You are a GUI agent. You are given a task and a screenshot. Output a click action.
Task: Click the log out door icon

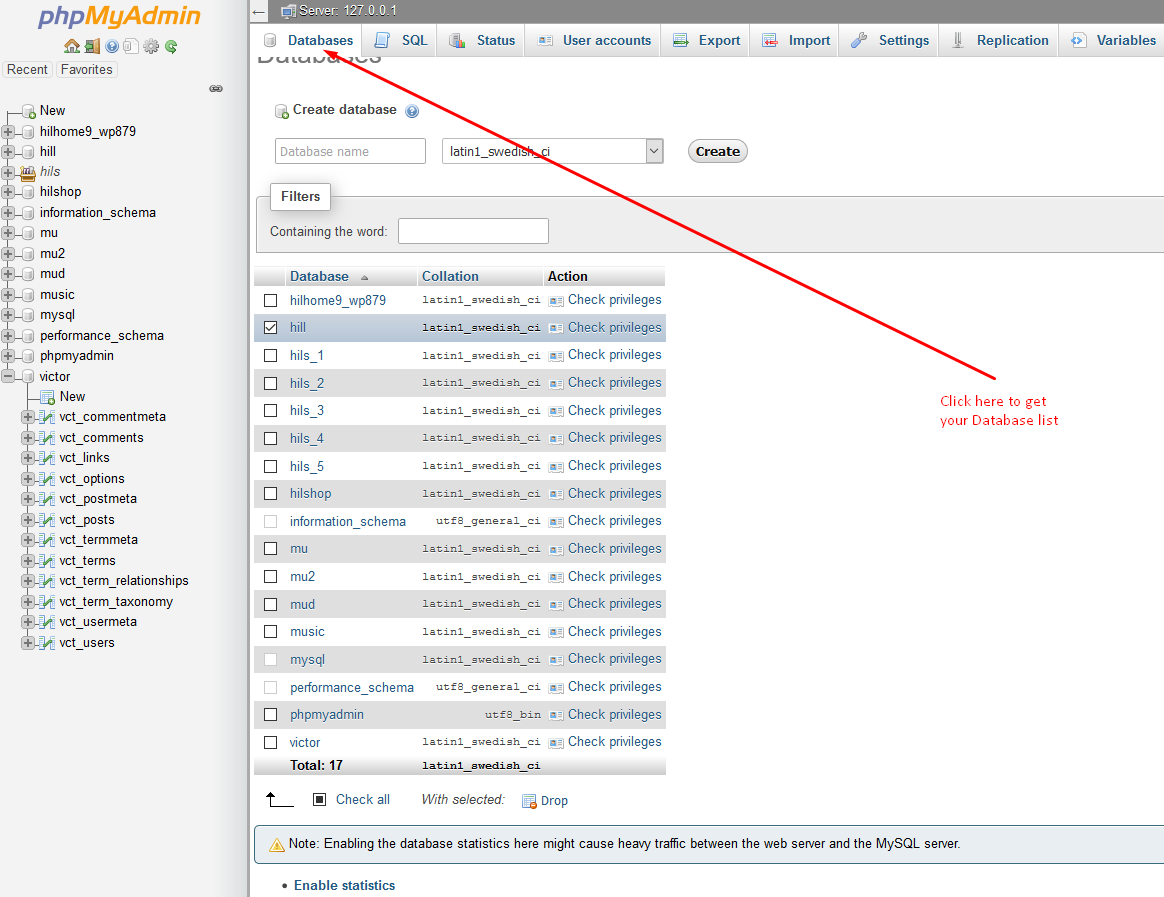click(x=91, y=46)
